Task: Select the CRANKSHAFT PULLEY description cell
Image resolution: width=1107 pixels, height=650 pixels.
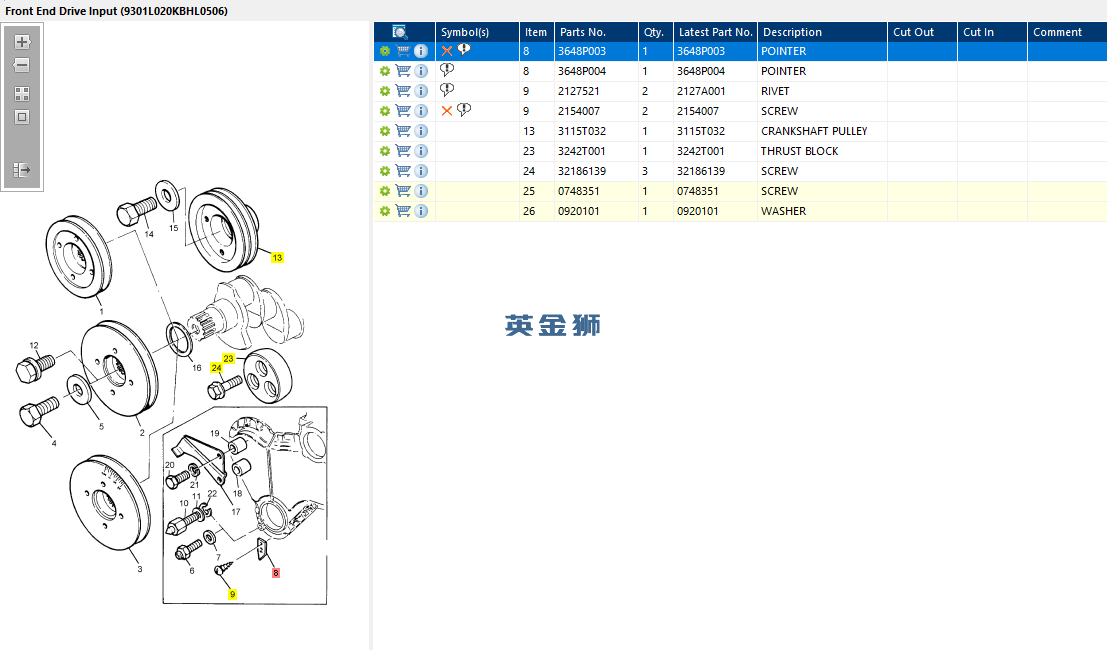Action: tap(822, 131)
